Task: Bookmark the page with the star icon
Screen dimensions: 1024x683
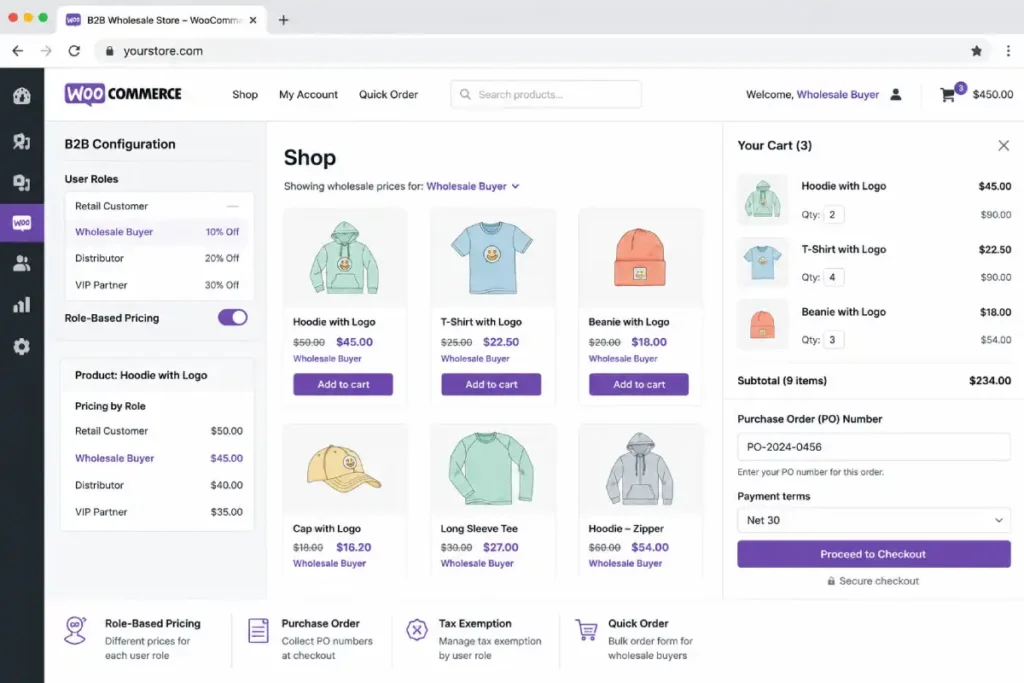Action: click(976, 51)
